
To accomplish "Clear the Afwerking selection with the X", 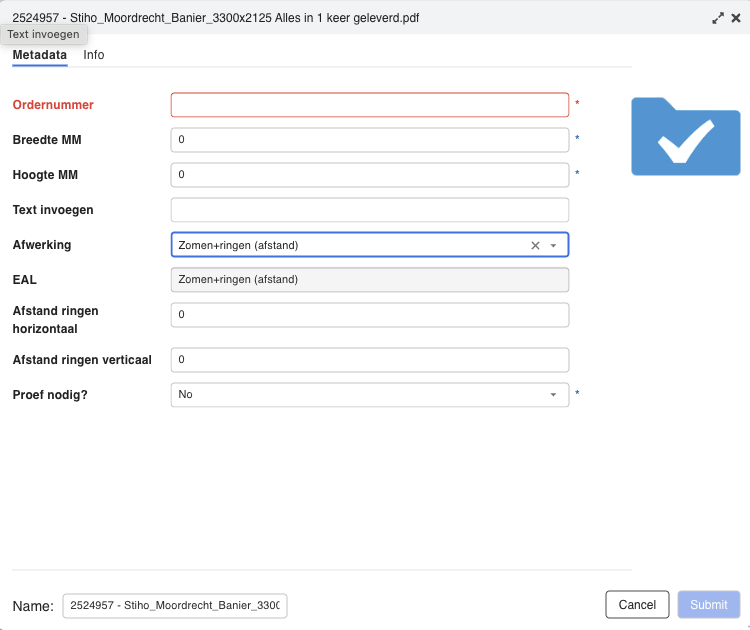I will (x=535, y=245).
